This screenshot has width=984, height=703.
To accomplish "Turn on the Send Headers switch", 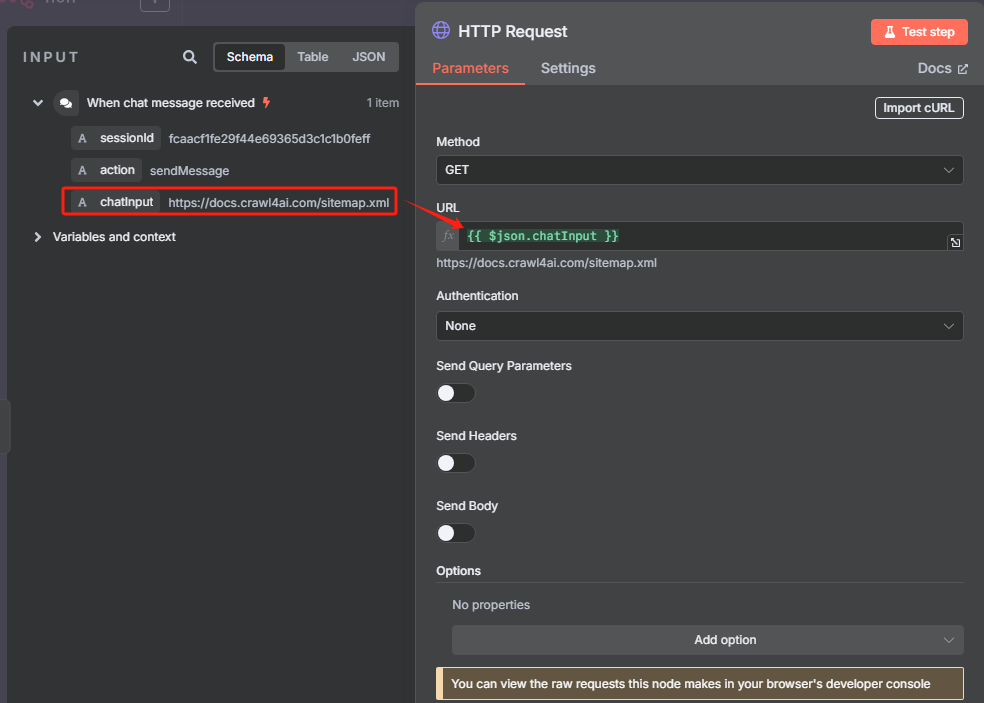I will tap(456, 463).
